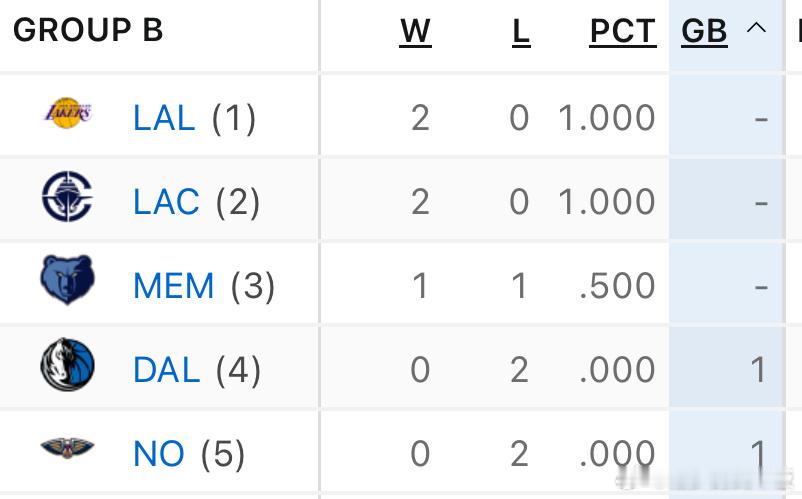The height and width of the screenshot is (499, 802).
Task: Sort by GB column header
Action: (x=703, y=32)
